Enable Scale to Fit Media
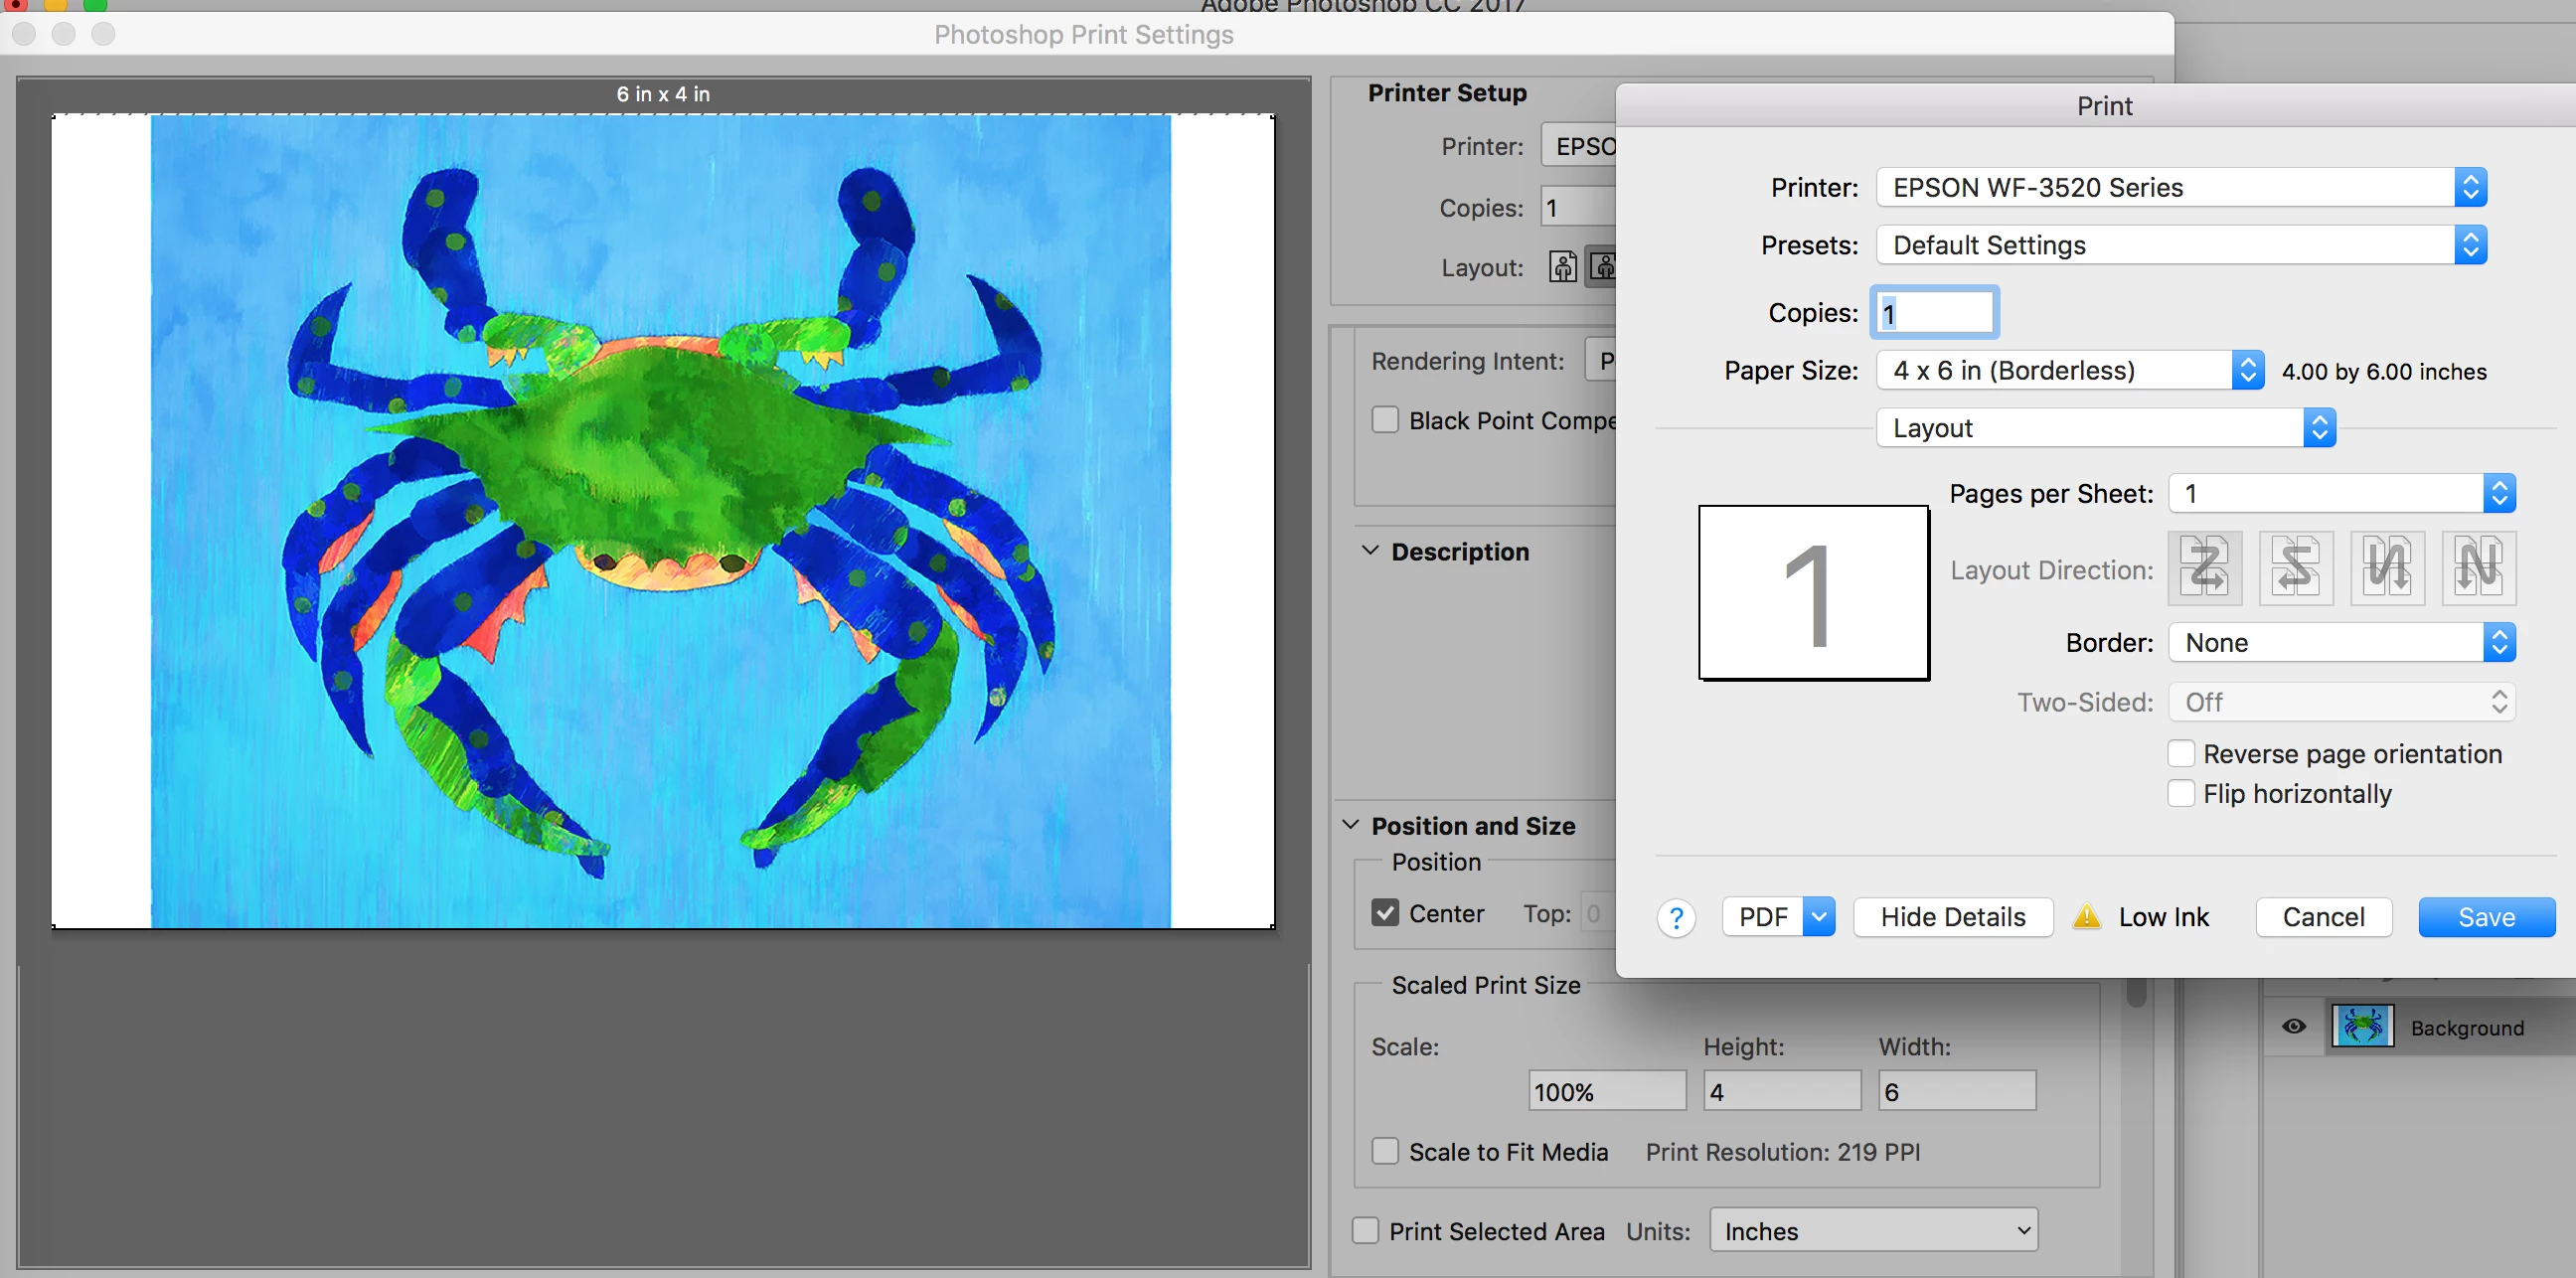Viewport: 2576px width, 1278px height. [1385, 1151]
